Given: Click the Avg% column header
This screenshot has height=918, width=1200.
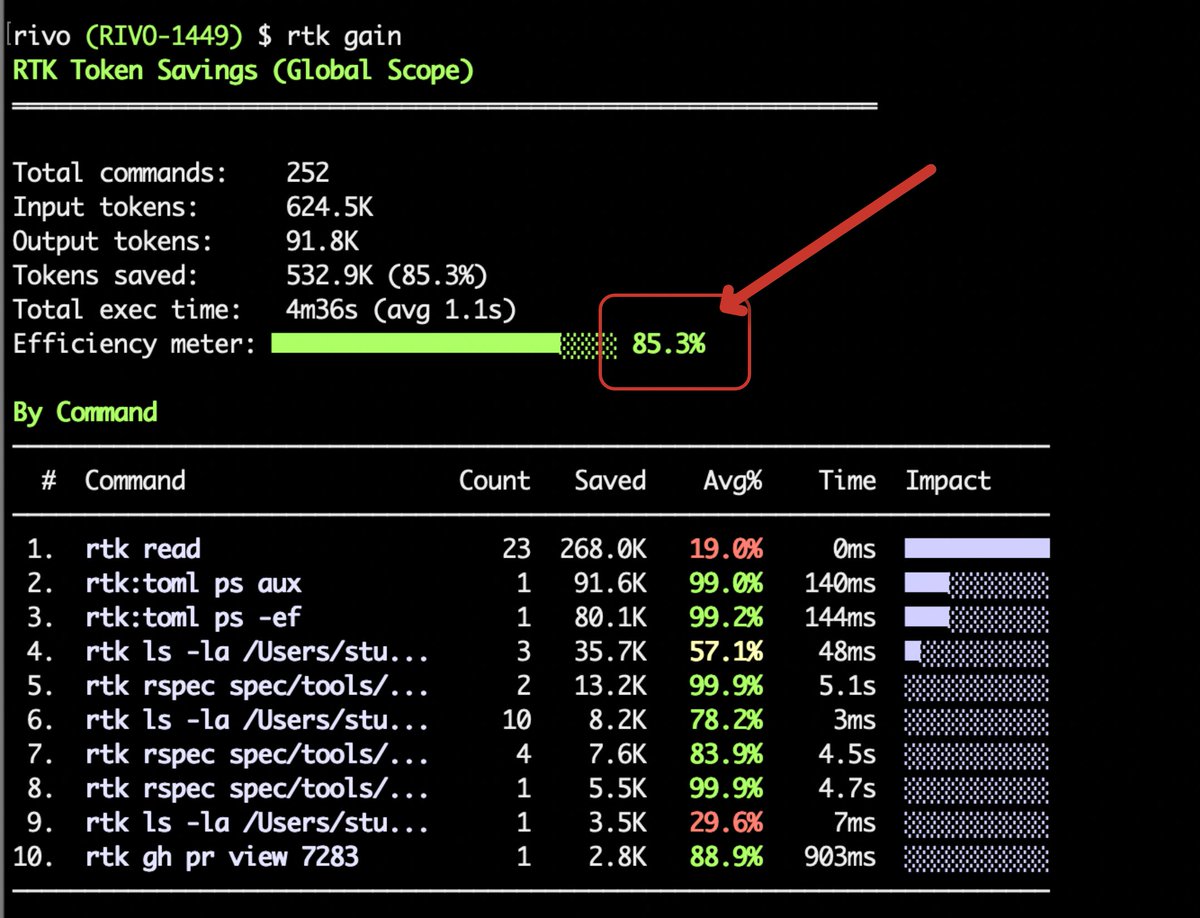Looking at the screenshot, I should 733,480.
